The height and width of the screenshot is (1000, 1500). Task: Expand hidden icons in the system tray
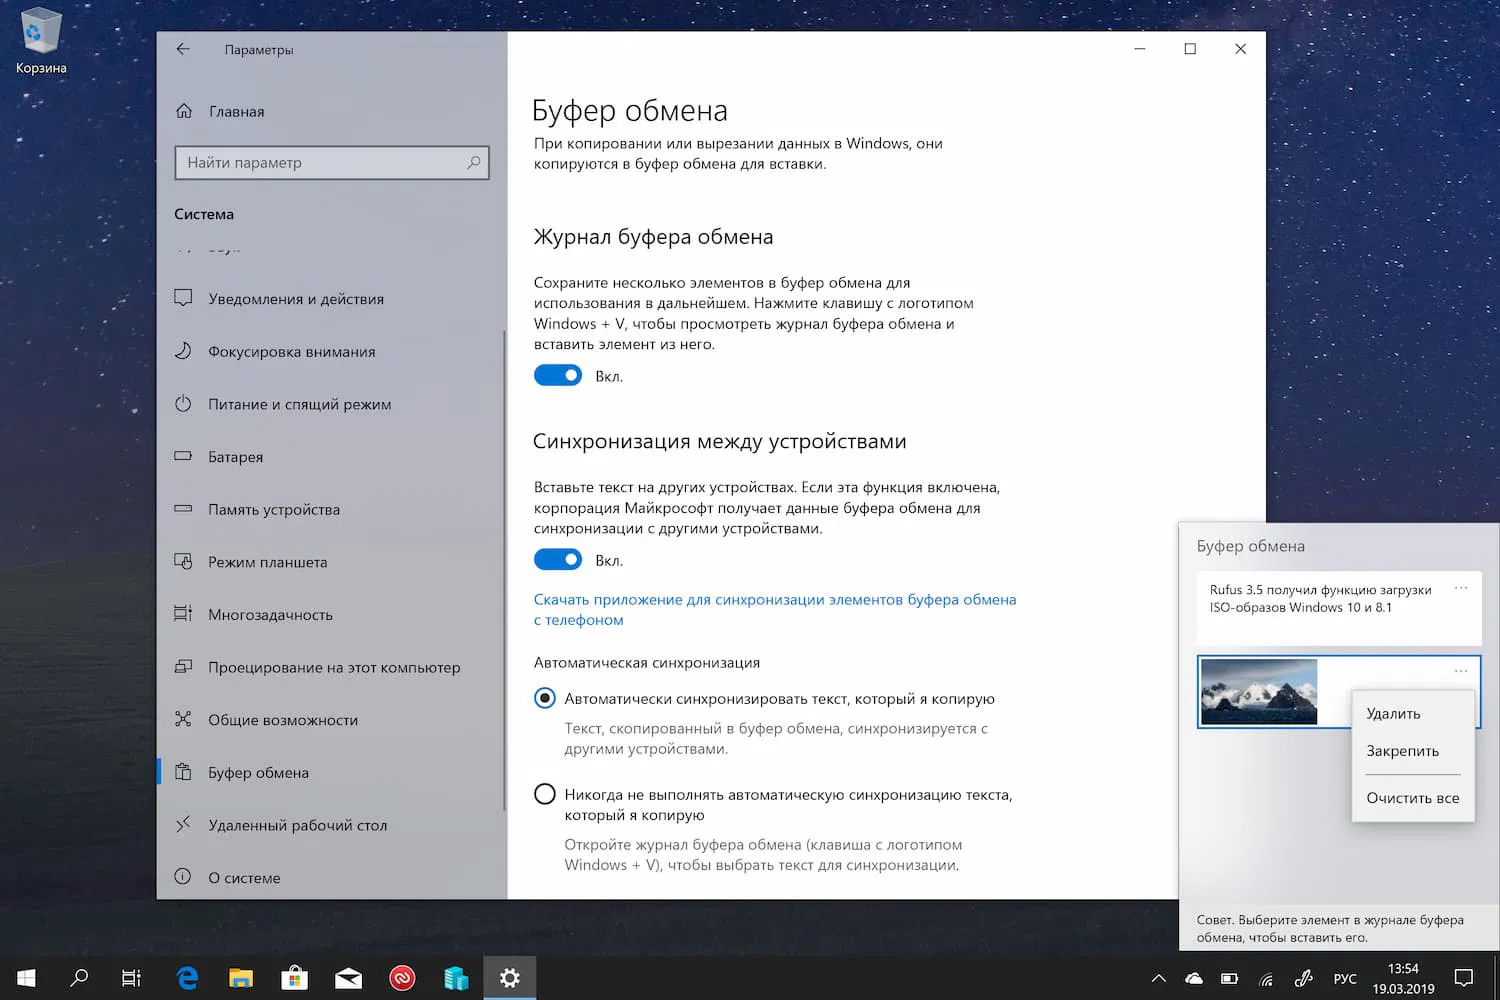(1157, 977)
